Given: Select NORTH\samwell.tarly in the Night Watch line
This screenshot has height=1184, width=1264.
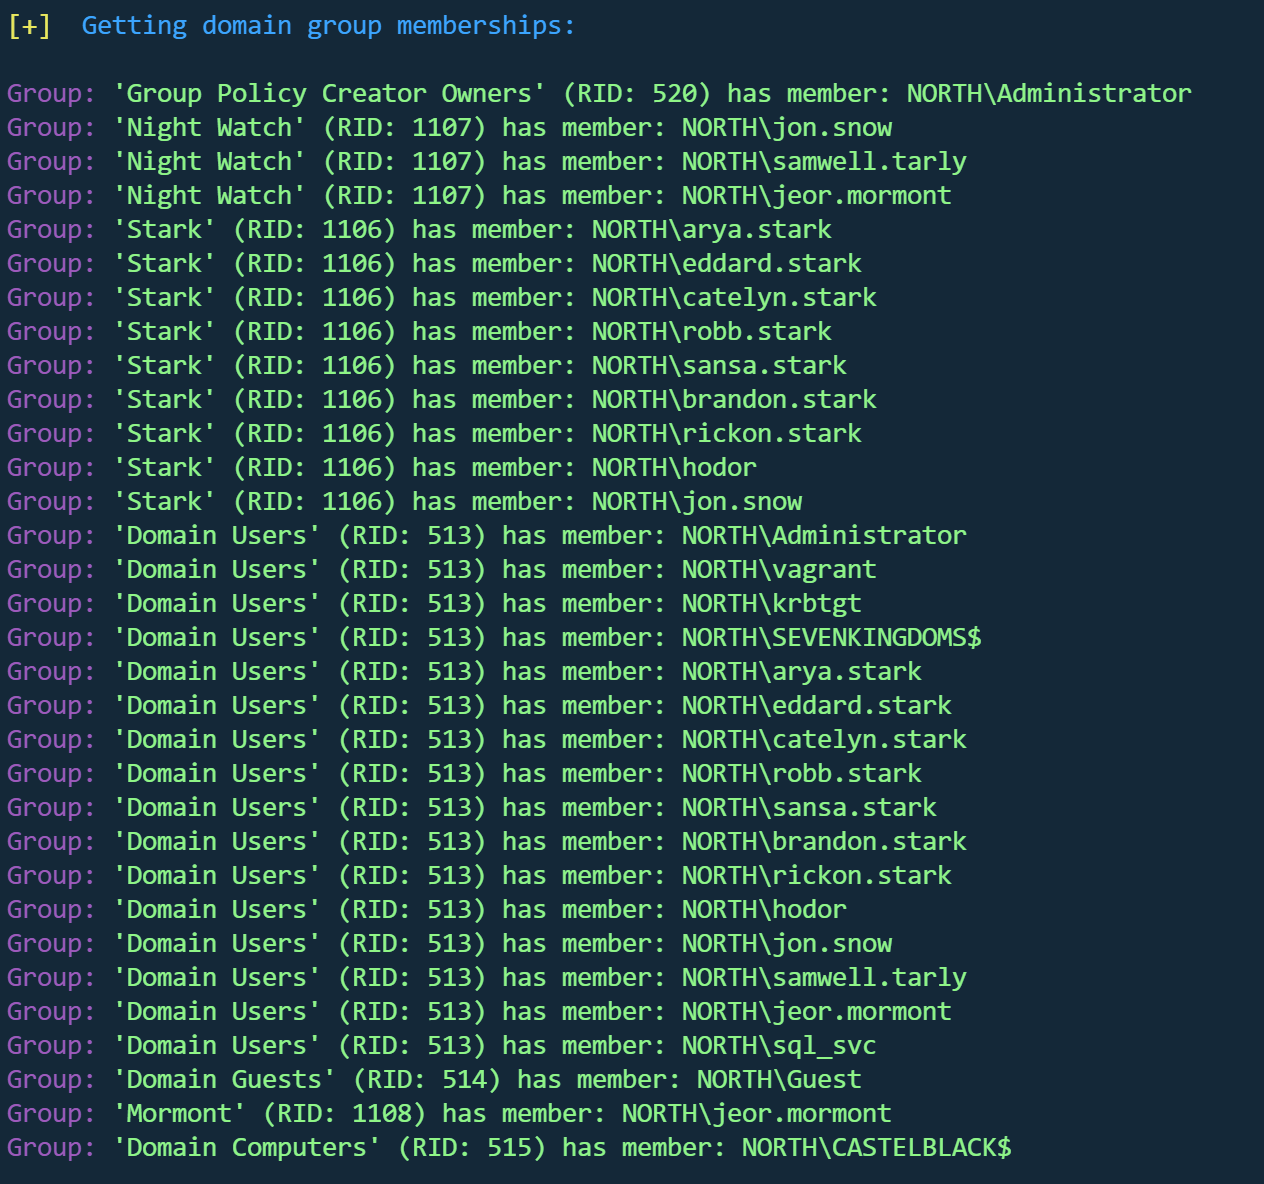Looking at the screenshot, I should point(824,162).
